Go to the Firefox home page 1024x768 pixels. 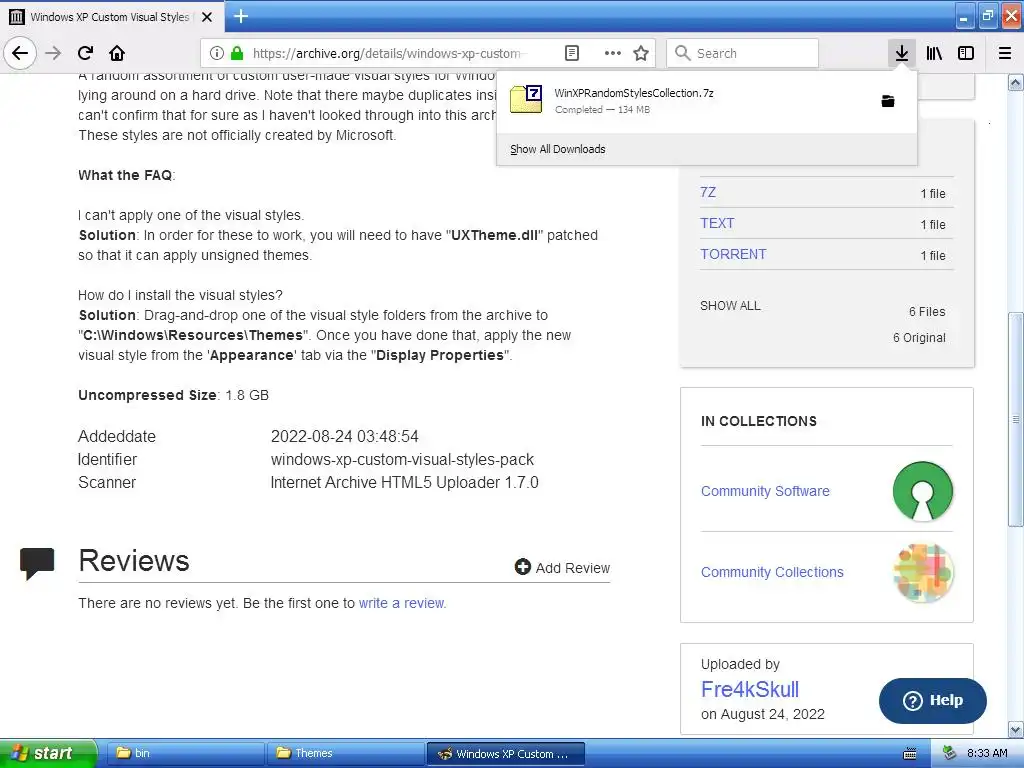tap(117, 53)
